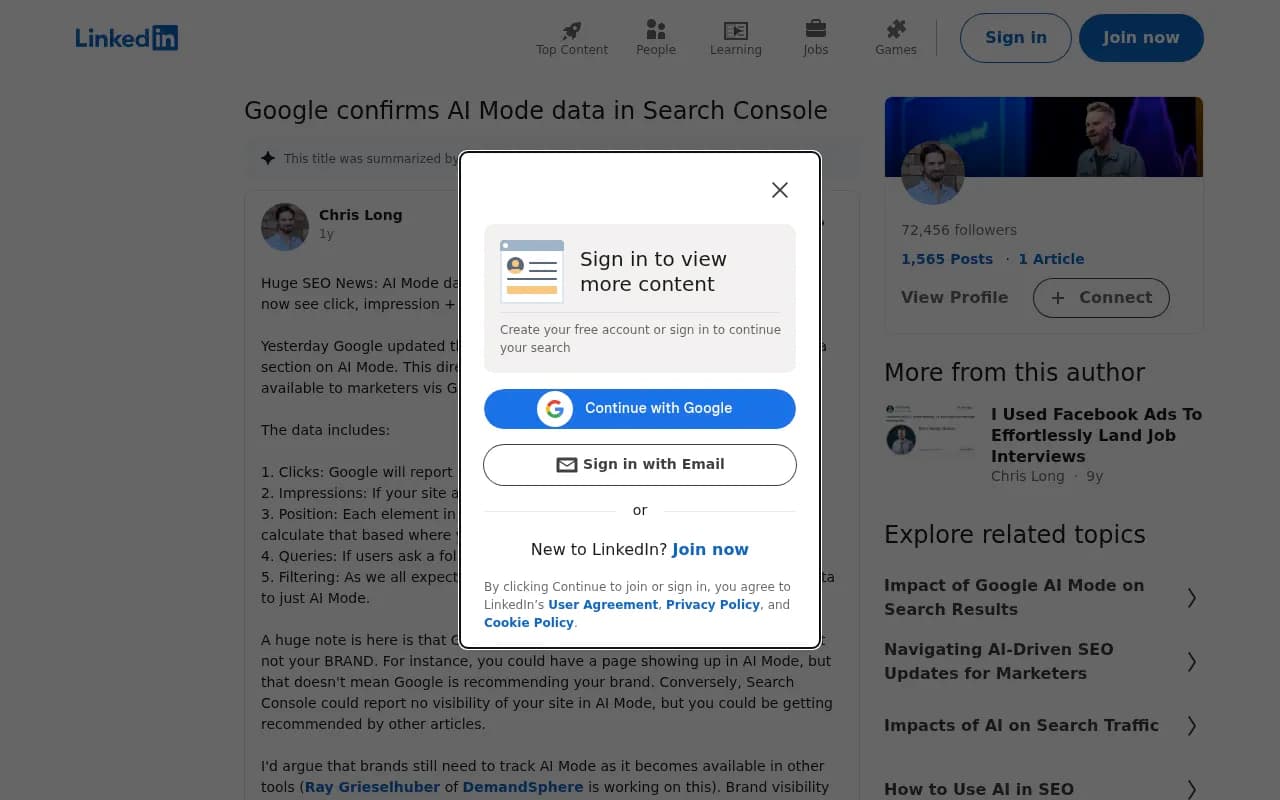Open Chris Long's post avatar
Viewport: 1280px width, 800px height.
(285, 227)
